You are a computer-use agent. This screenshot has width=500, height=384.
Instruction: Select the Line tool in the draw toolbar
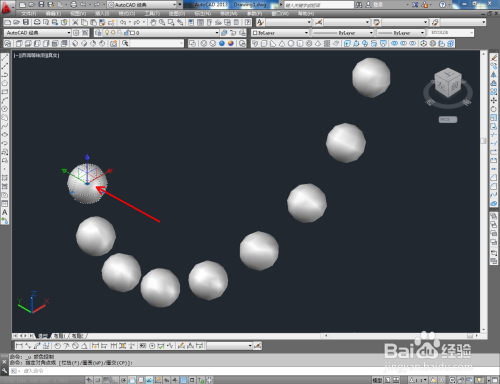5,57
